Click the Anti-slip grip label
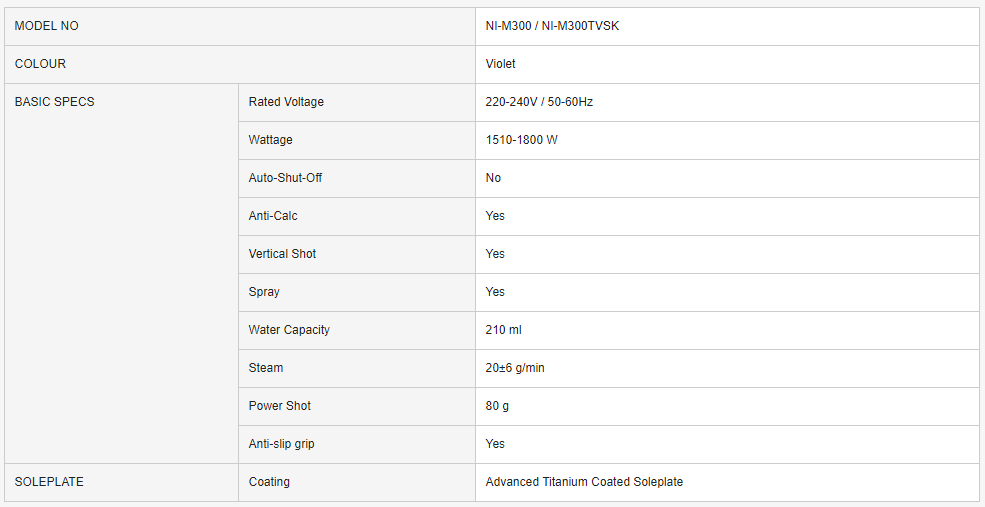The width and height of the screenshot is (985, 507). 281,444
